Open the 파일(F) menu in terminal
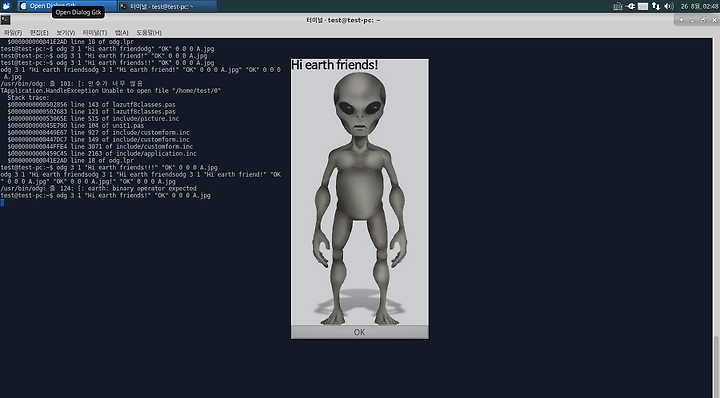Image resolution: width=720 pixels, height=398 pixels. [x=13, y=33]
